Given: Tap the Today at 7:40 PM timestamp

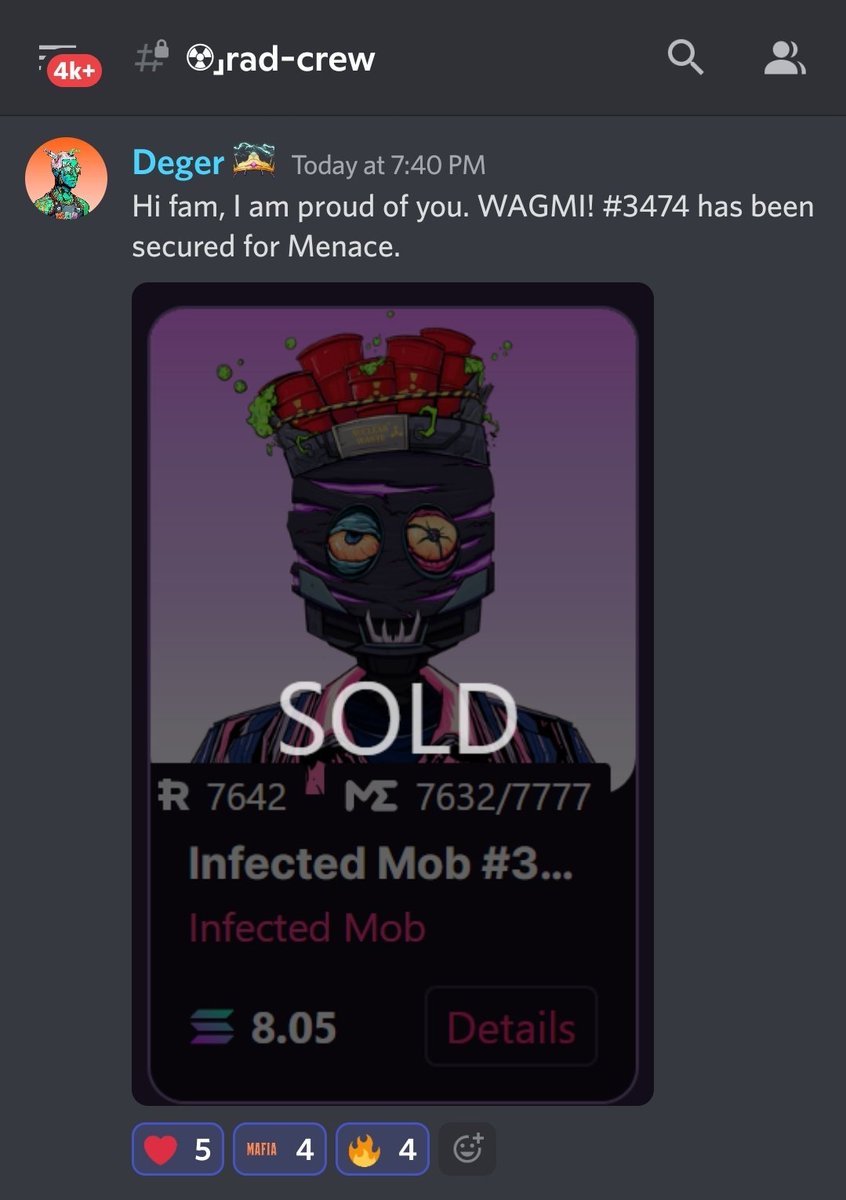Looking at the screenshot, I should pyautogui.click(x=388, y=164).
